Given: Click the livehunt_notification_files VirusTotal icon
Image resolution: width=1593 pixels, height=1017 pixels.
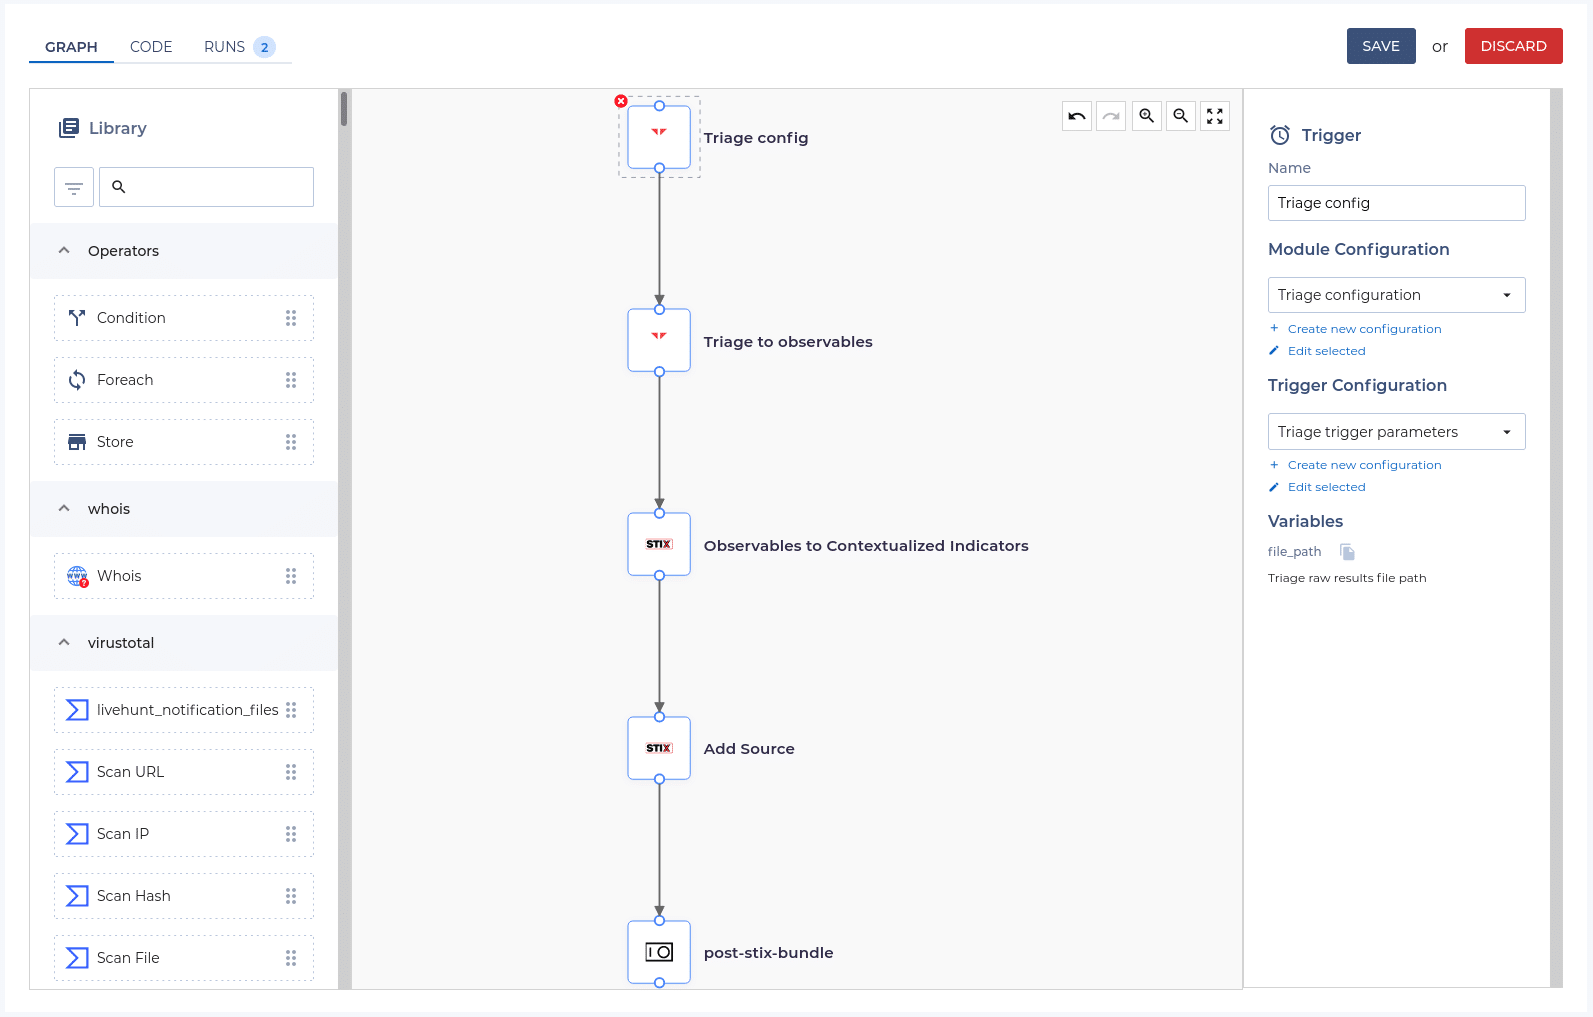Looking at the screenshot, I should [x=77, y=710].
